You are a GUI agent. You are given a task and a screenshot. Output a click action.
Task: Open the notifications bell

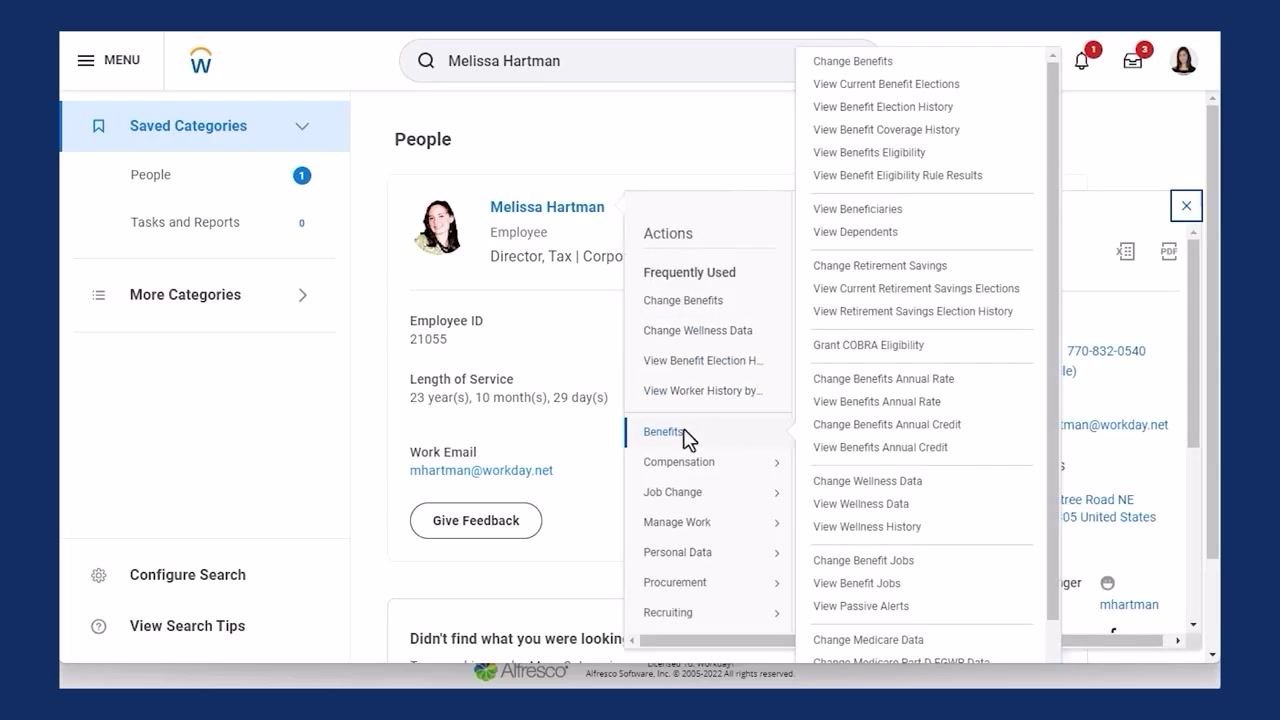click(x=1082, y=61)
